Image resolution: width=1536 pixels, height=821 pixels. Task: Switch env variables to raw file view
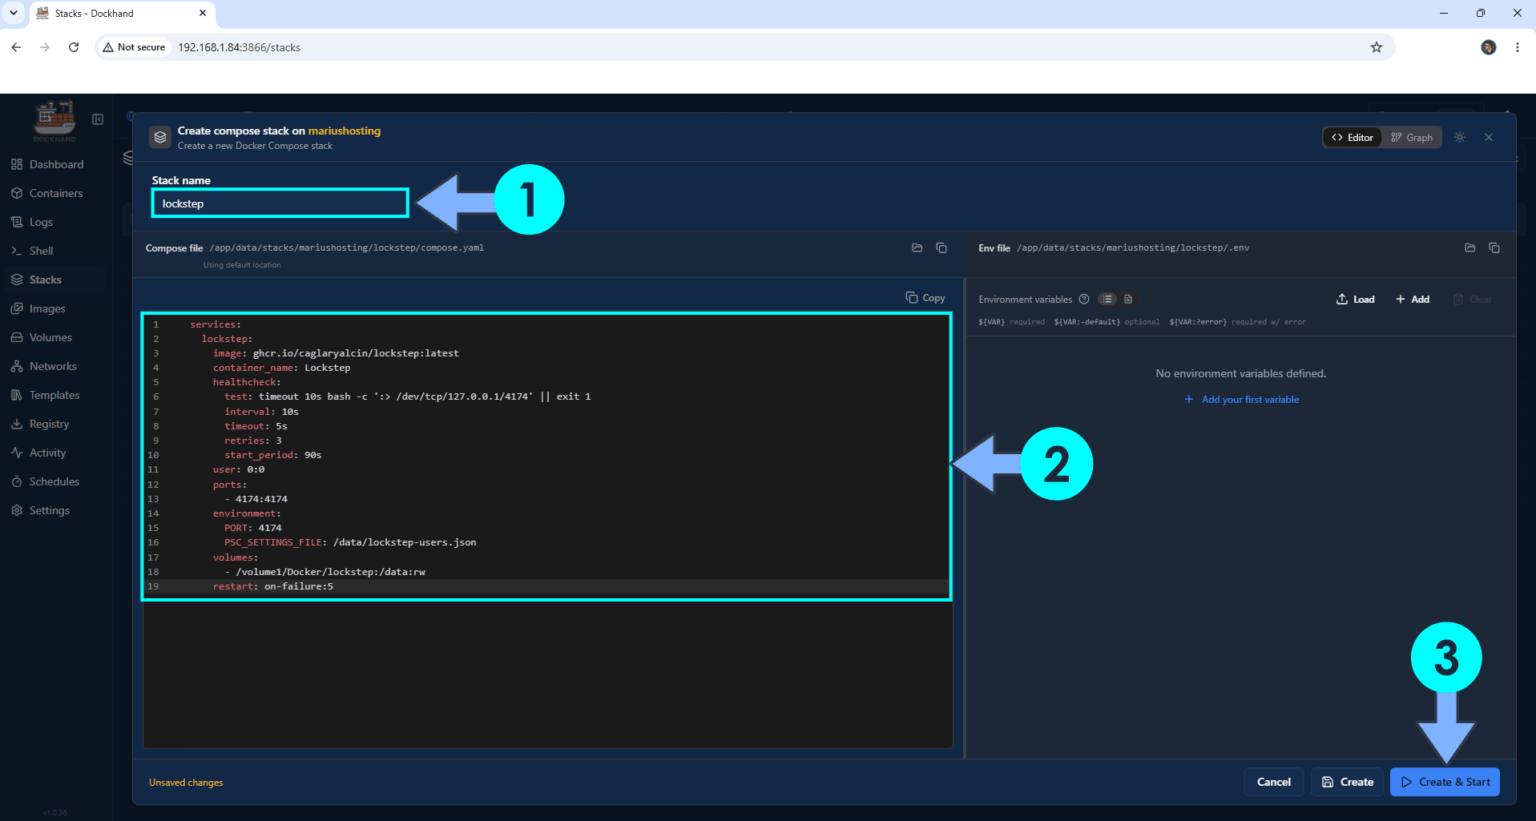(1128, 299)
